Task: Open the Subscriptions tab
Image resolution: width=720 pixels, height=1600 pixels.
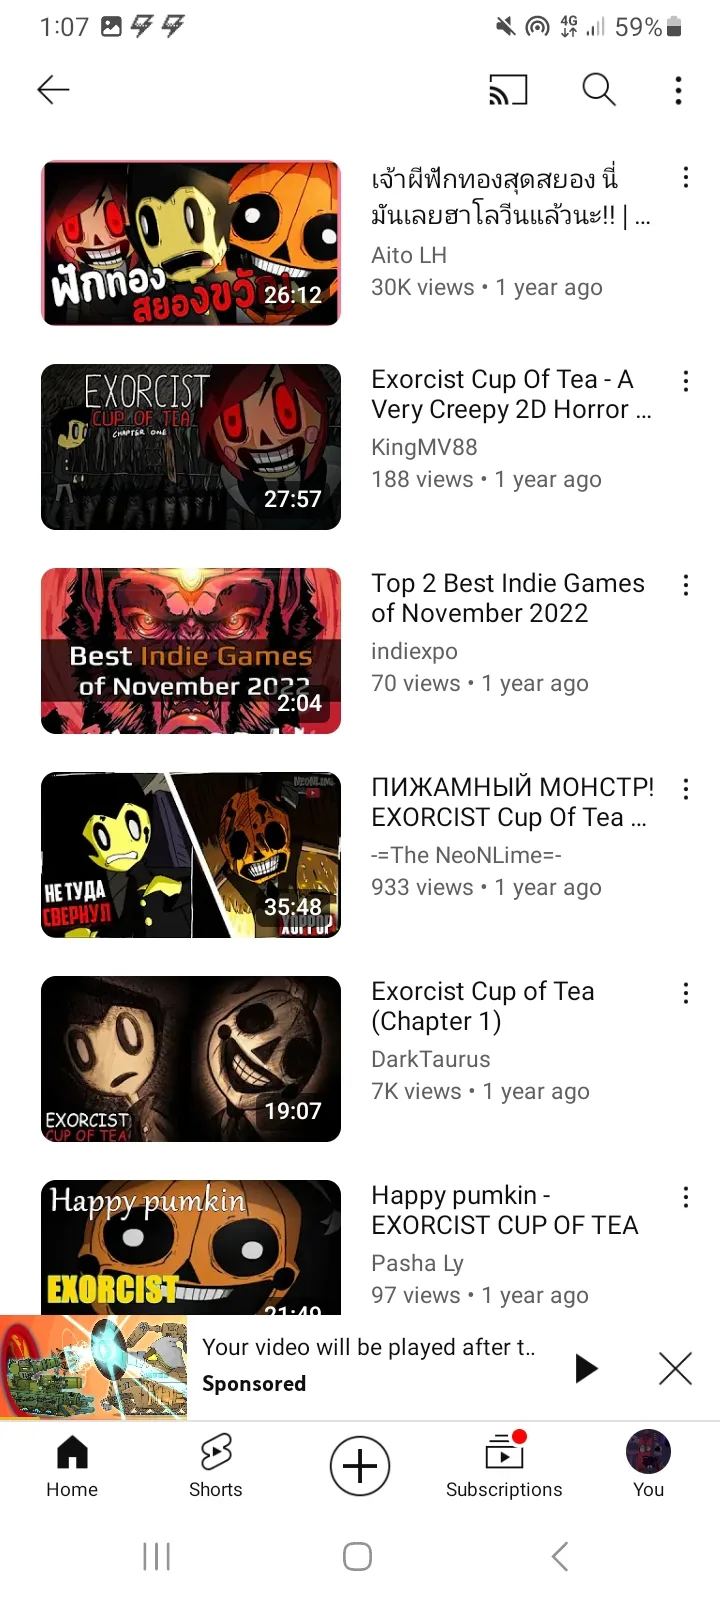Action: [x=504, y=1466]
